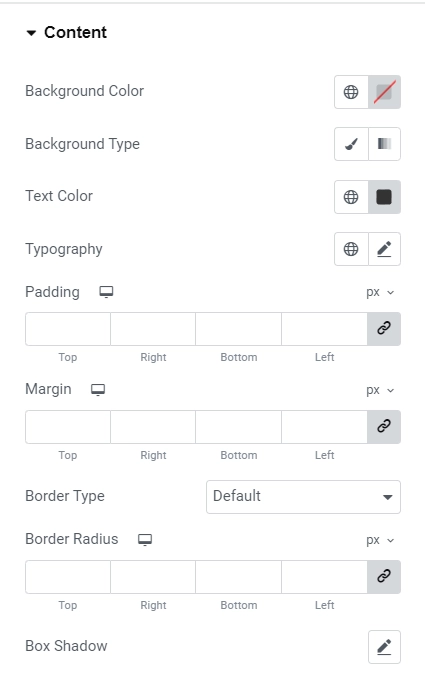Screen dimensions: 425x697
Task: Edit Typography with the pencil icon
Action: click(385, 249)
